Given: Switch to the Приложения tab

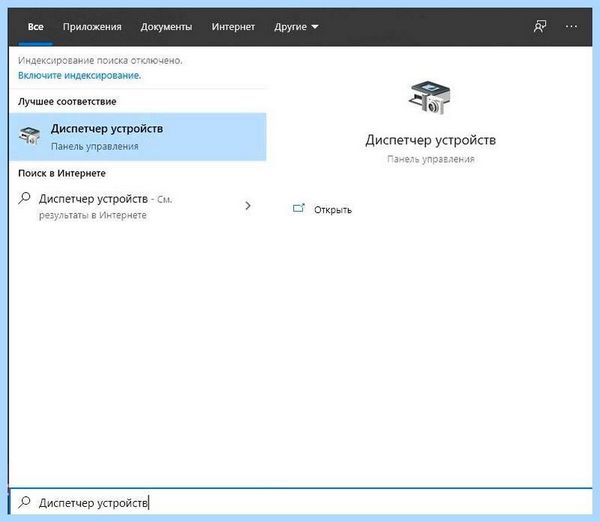Looking at the screenshot, I should click(x=92, y=27).
